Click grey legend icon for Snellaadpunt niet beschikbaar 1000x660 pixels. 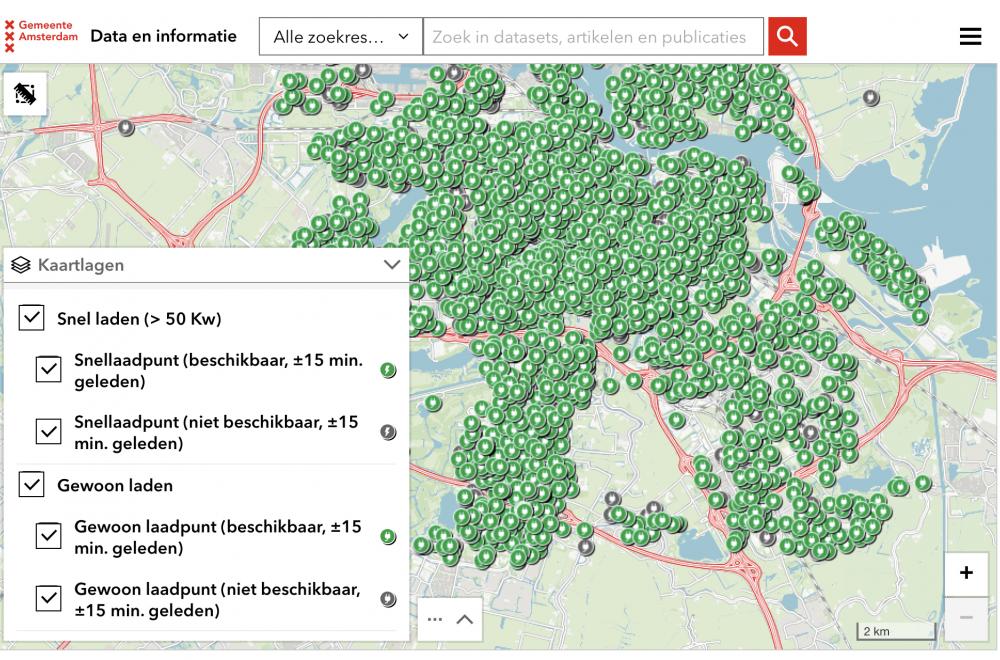tap(388, 432)
